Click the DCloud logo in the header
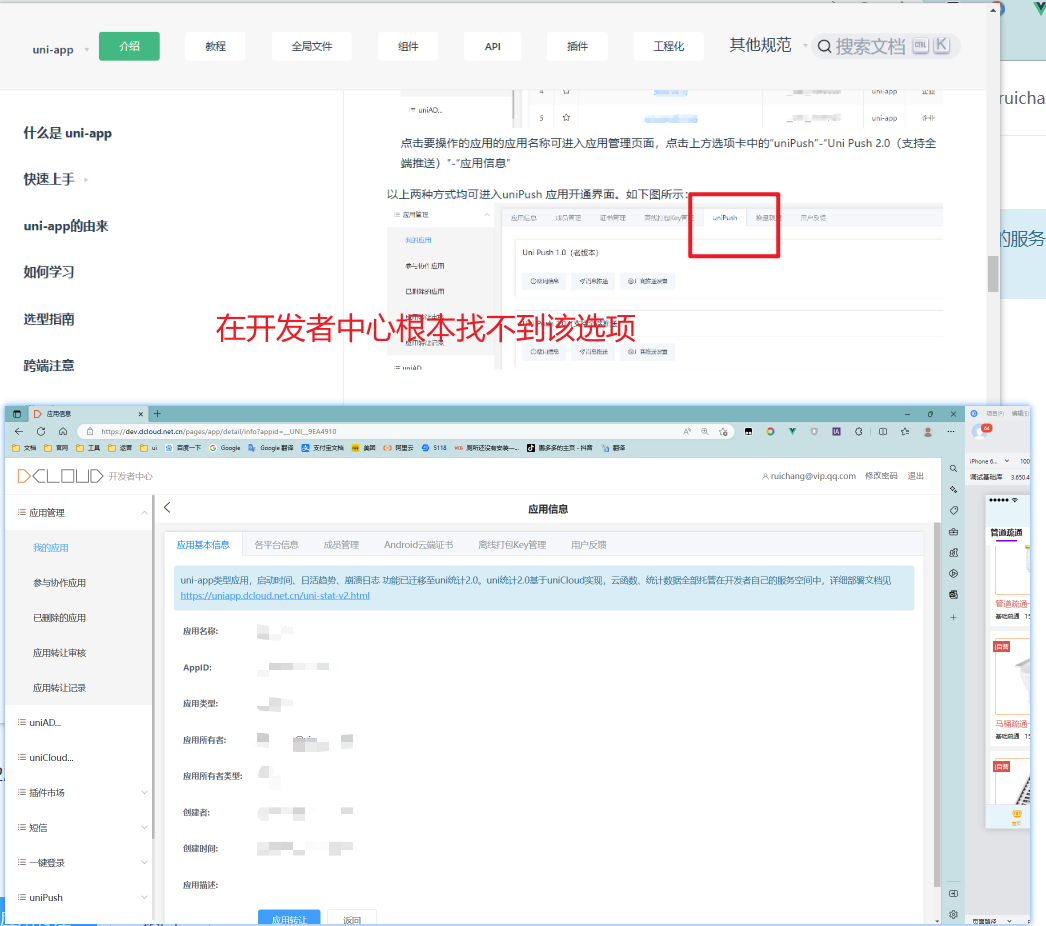1046x926 pixels. pos(60,476)
